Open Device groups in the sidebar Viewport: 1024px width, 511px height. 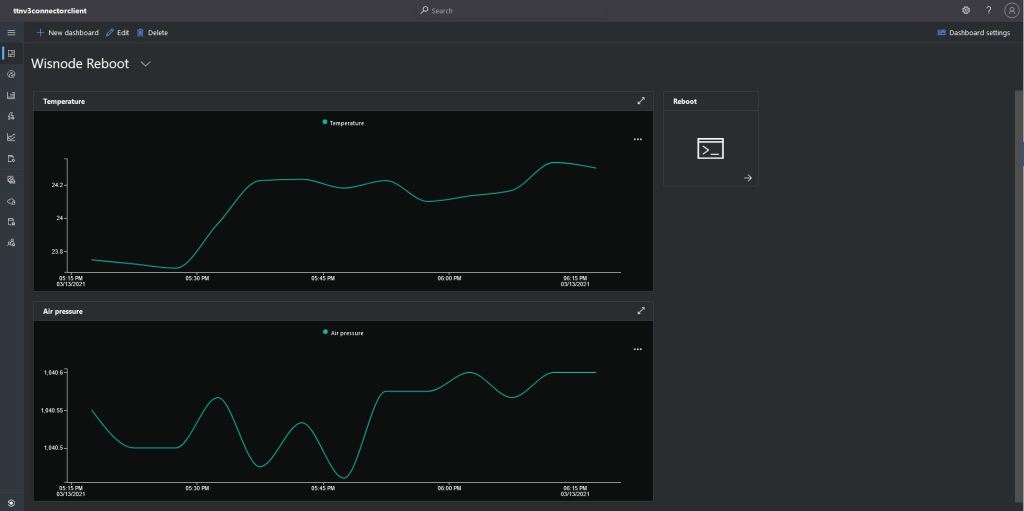coord(11,95)
